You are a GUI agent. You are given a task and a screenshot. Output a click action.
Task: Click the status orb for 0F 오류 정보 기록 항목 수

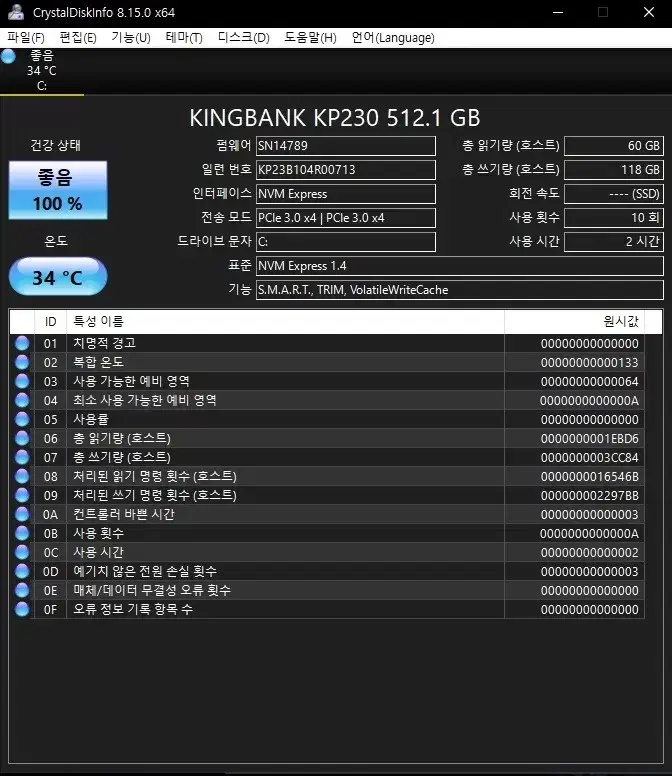pos(22,609)
